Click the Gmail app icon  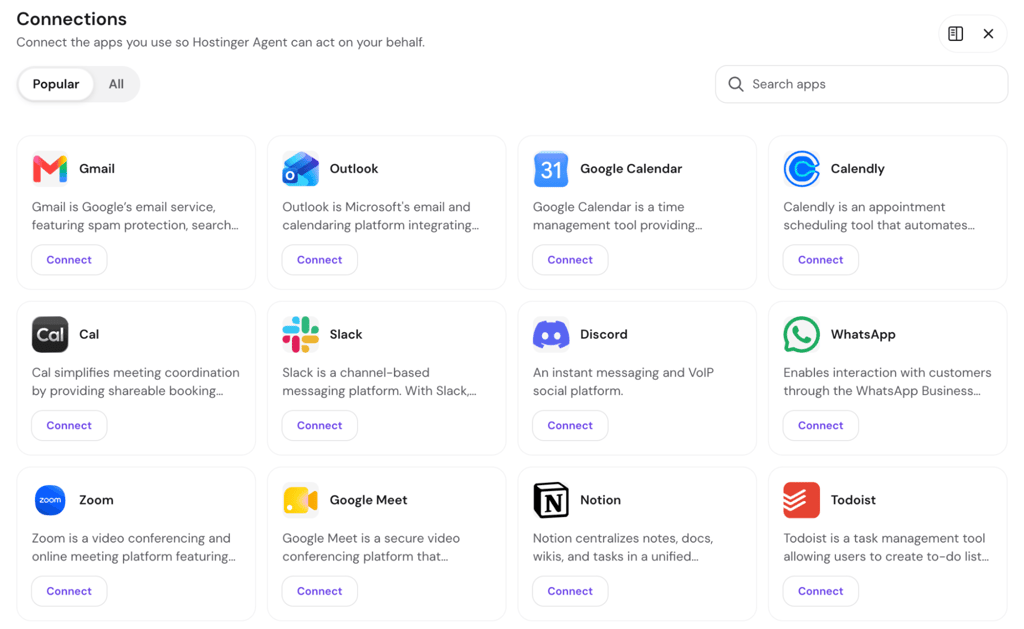[x=50, y=169]
